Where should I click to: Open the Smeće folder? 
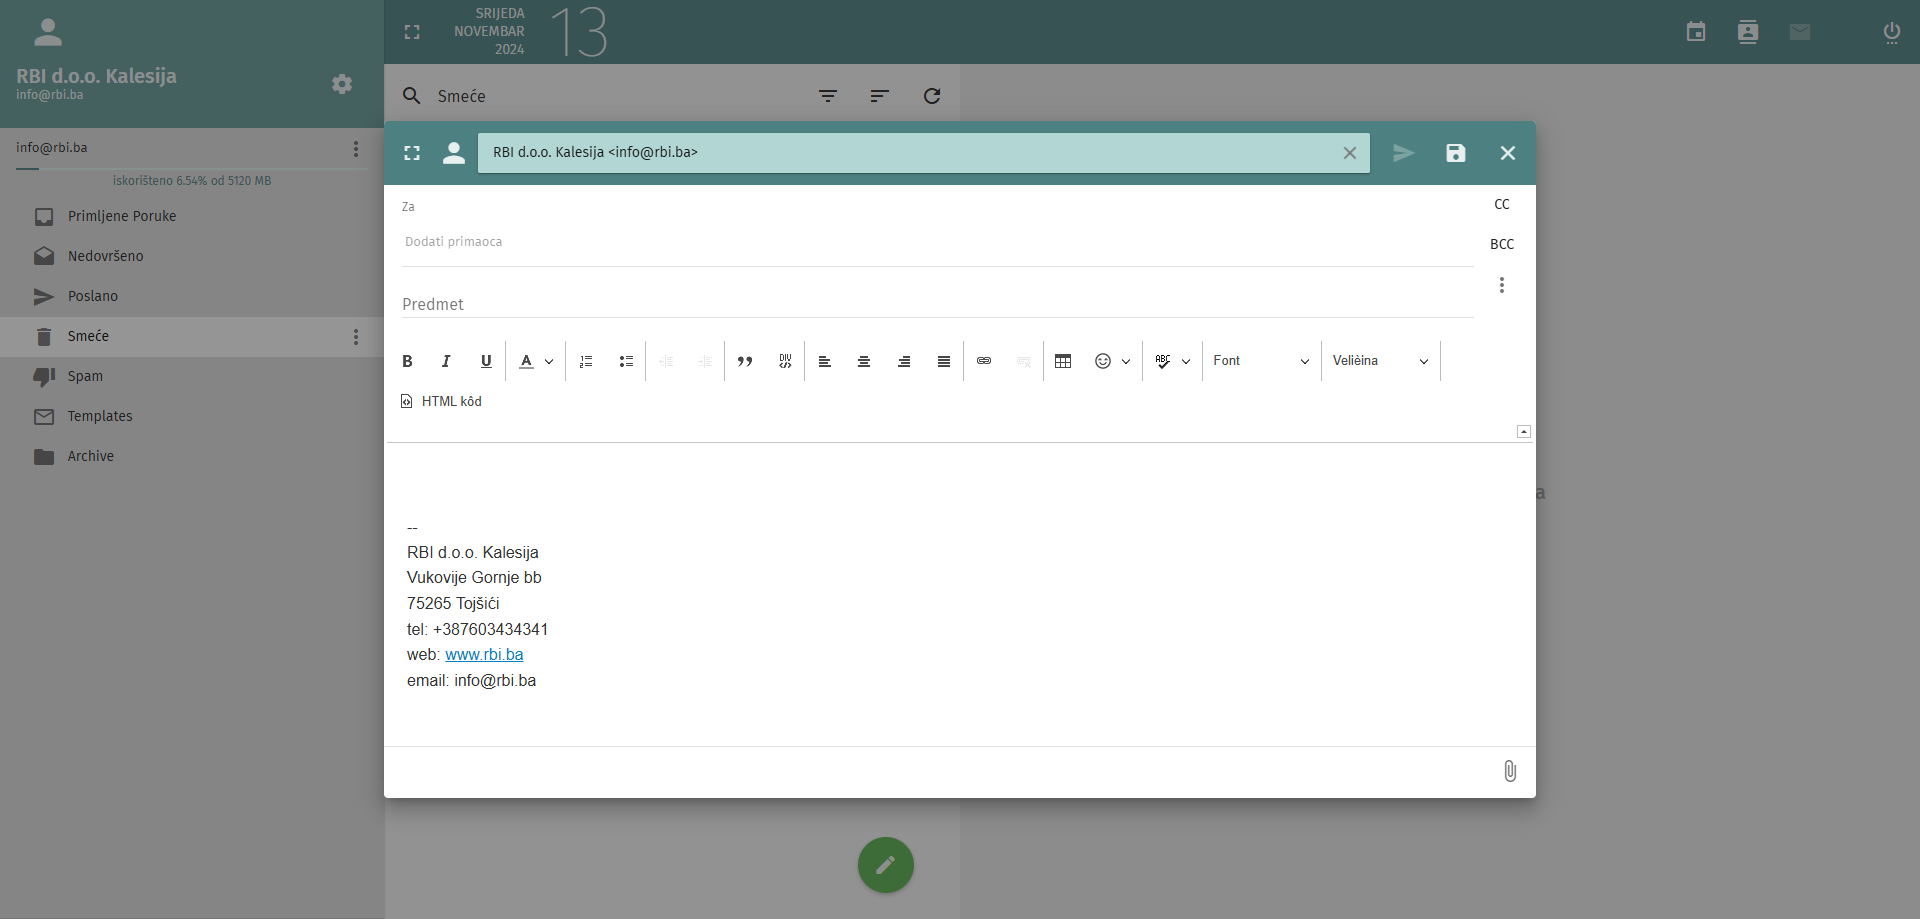pyautogui.click(x=90, y=336)
